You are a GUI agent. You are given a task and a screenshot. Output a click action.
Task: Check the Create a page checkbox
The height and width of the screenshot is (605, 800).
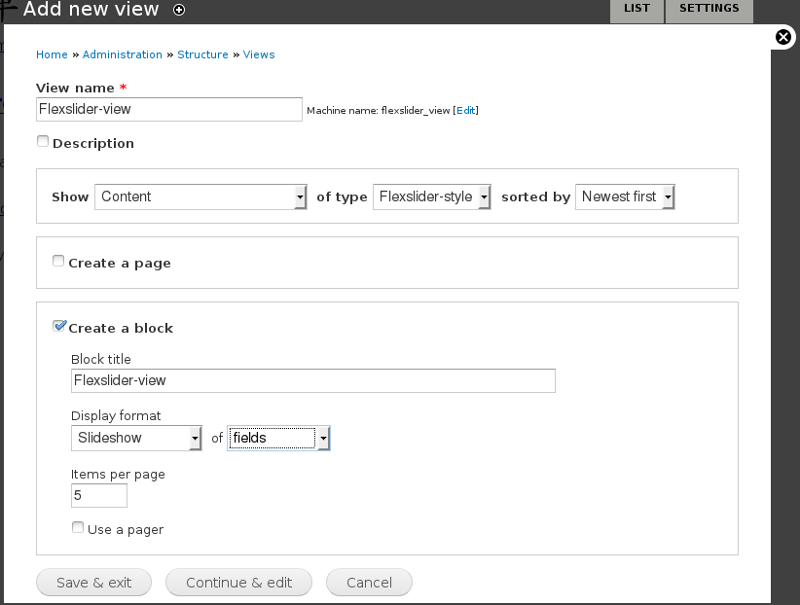[58, 261]
